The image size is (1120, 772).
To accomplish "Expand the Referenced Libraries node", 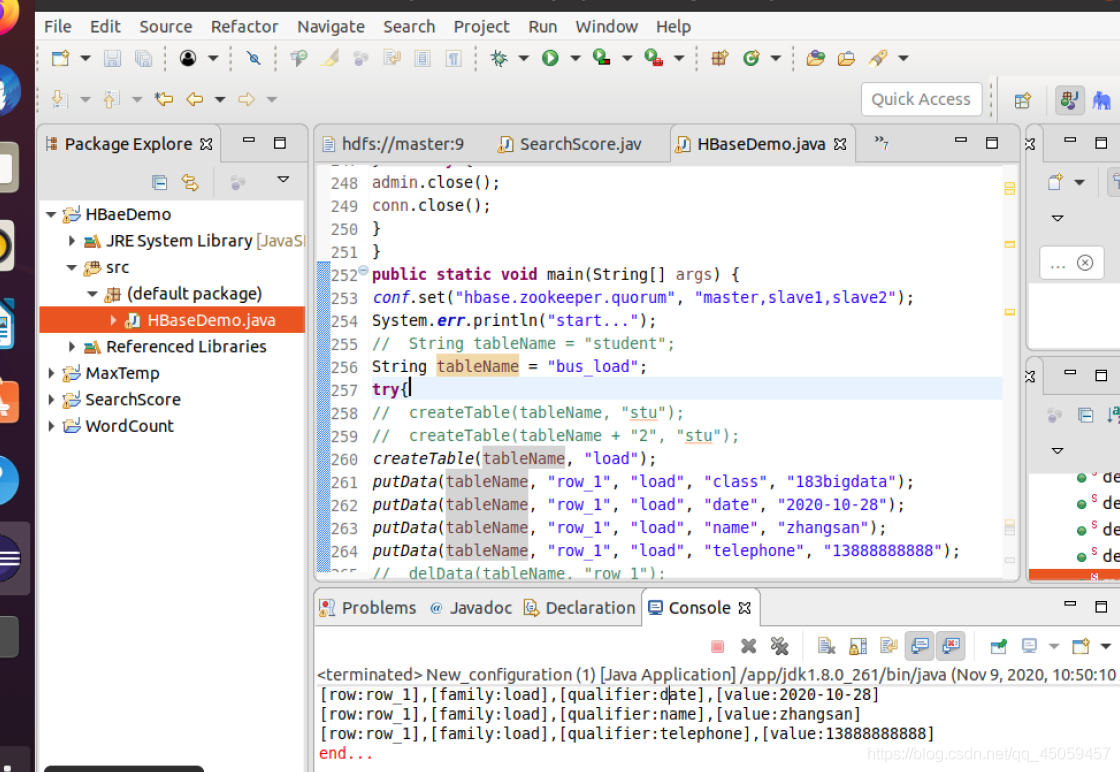I will [x=71, y=346].
